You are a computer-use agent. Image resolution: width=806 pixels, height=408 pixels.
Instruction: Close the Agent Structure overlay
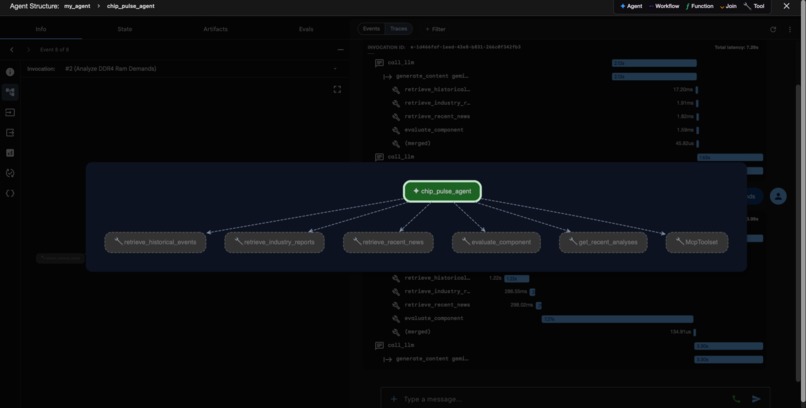[x=786, y=6]
